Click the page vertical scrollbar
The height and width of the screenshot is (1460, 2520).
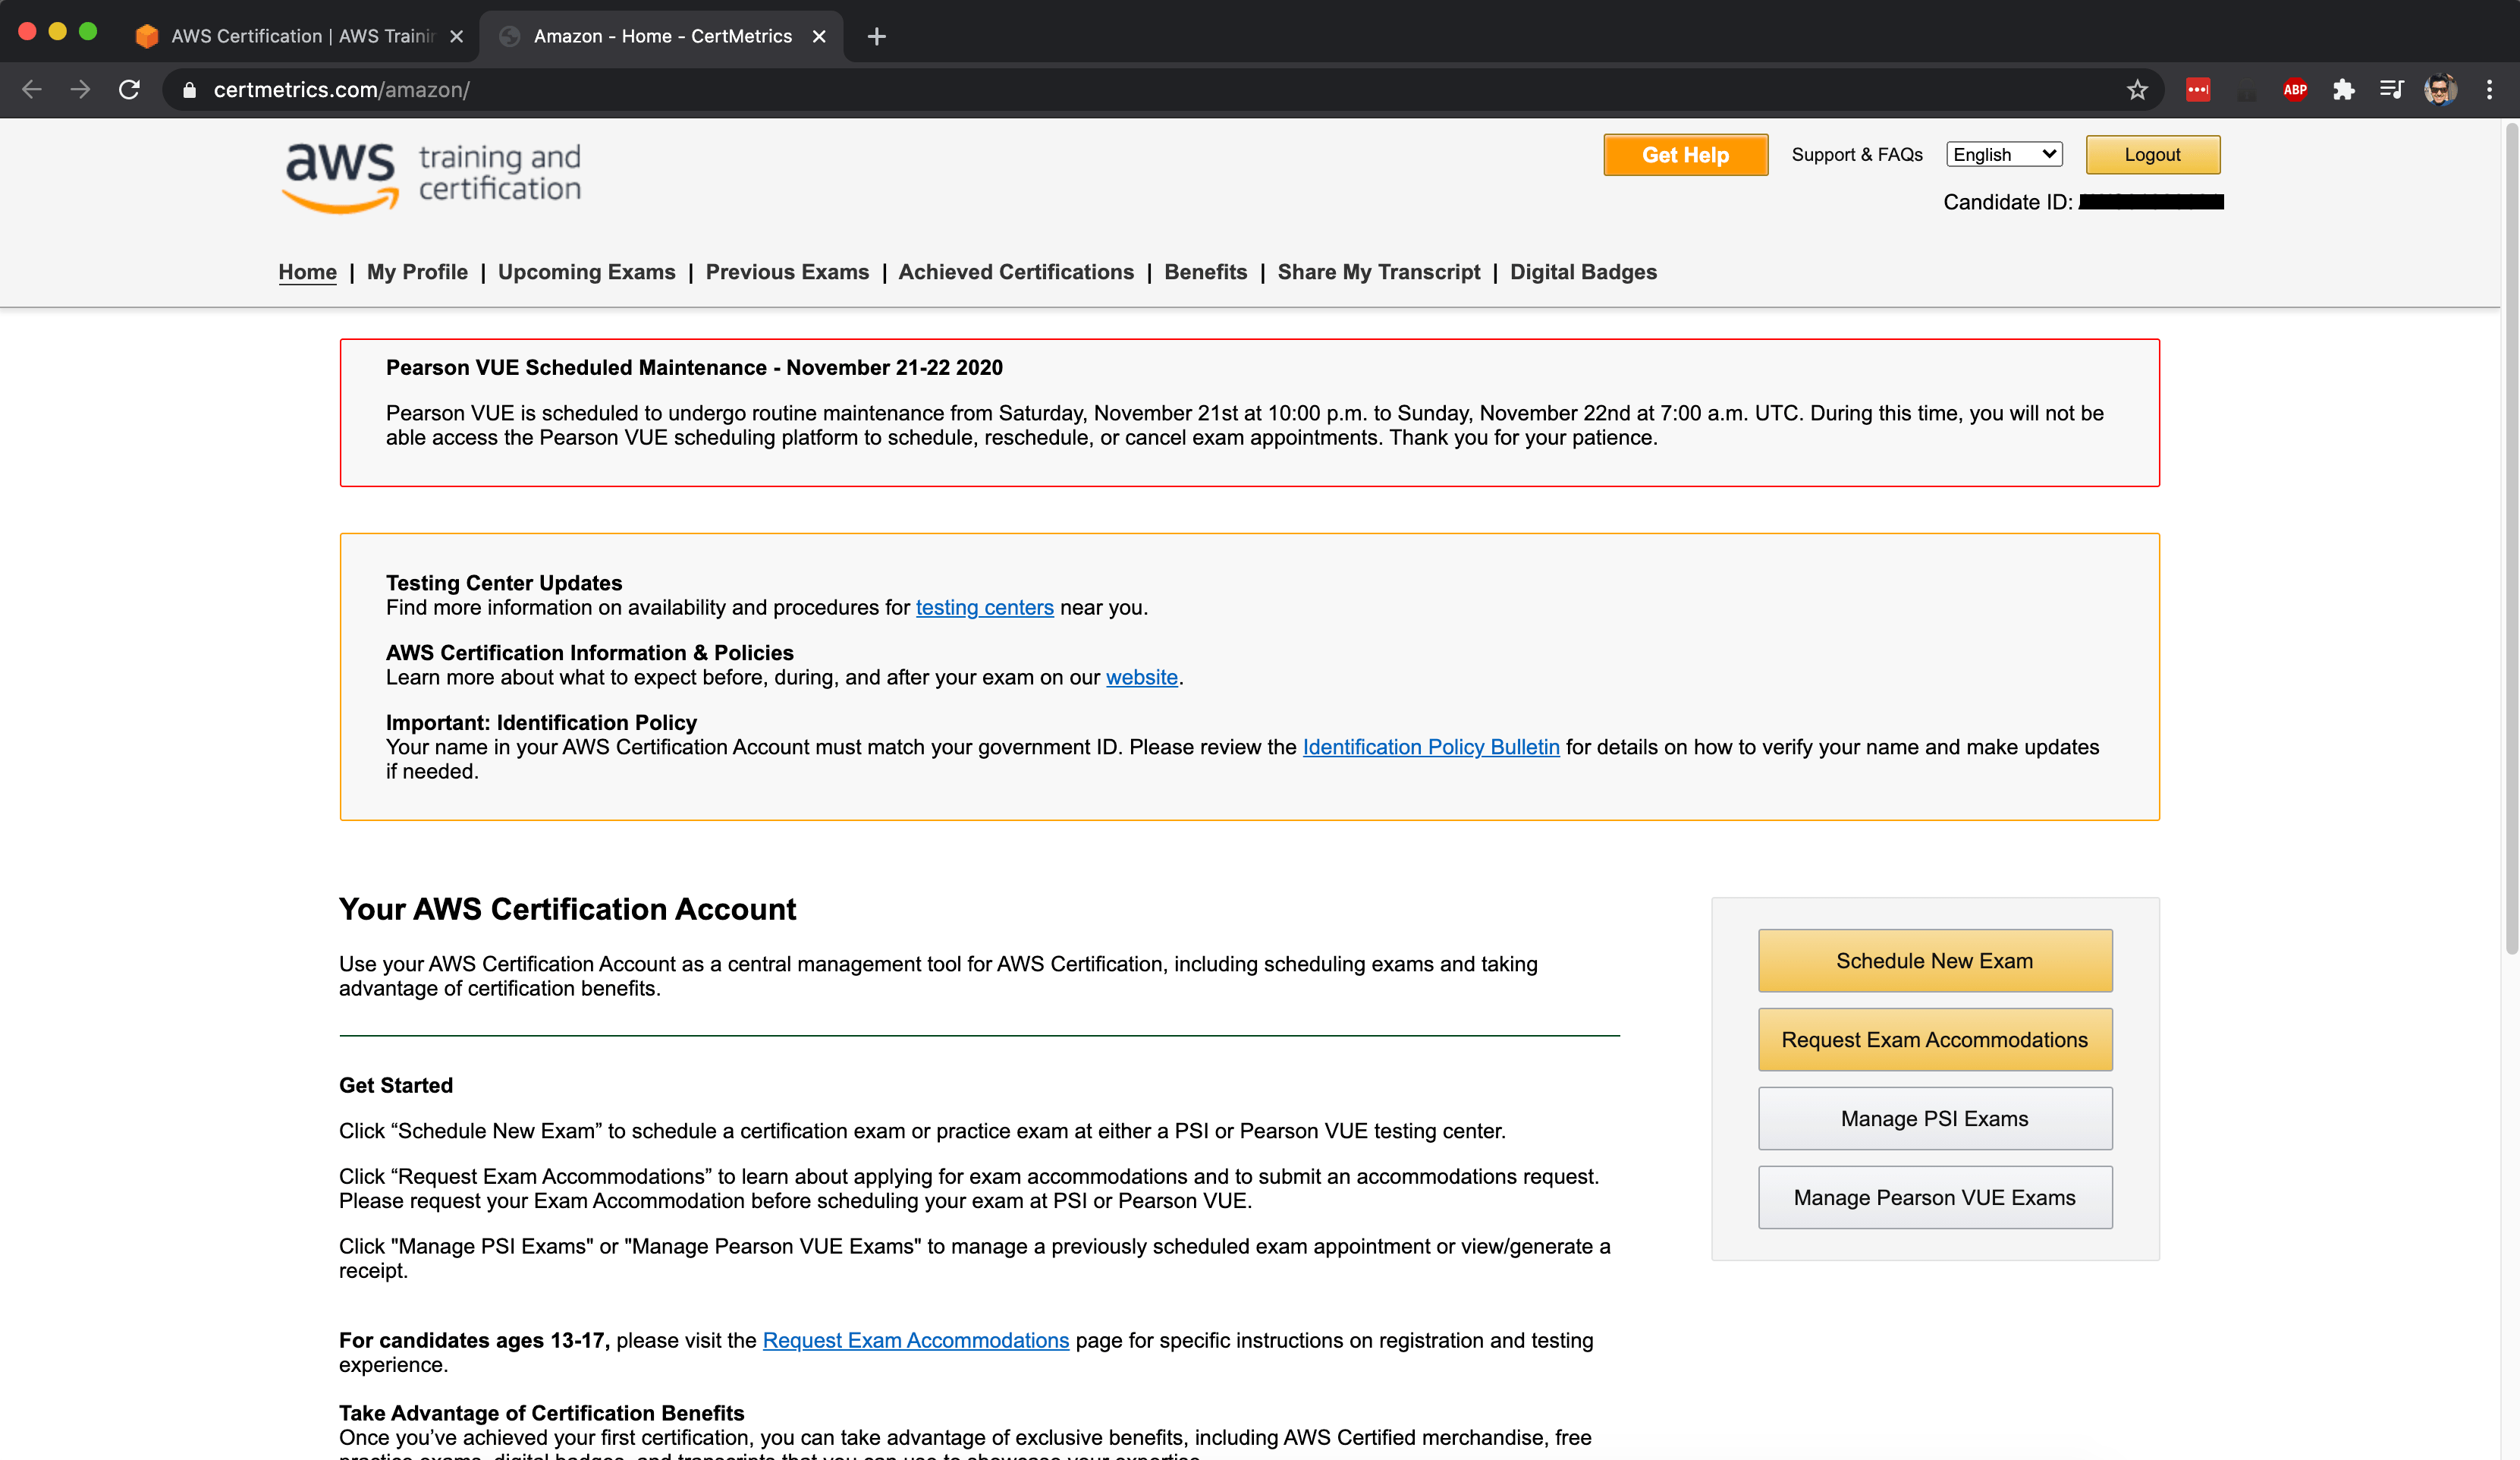coord(2511,540)
